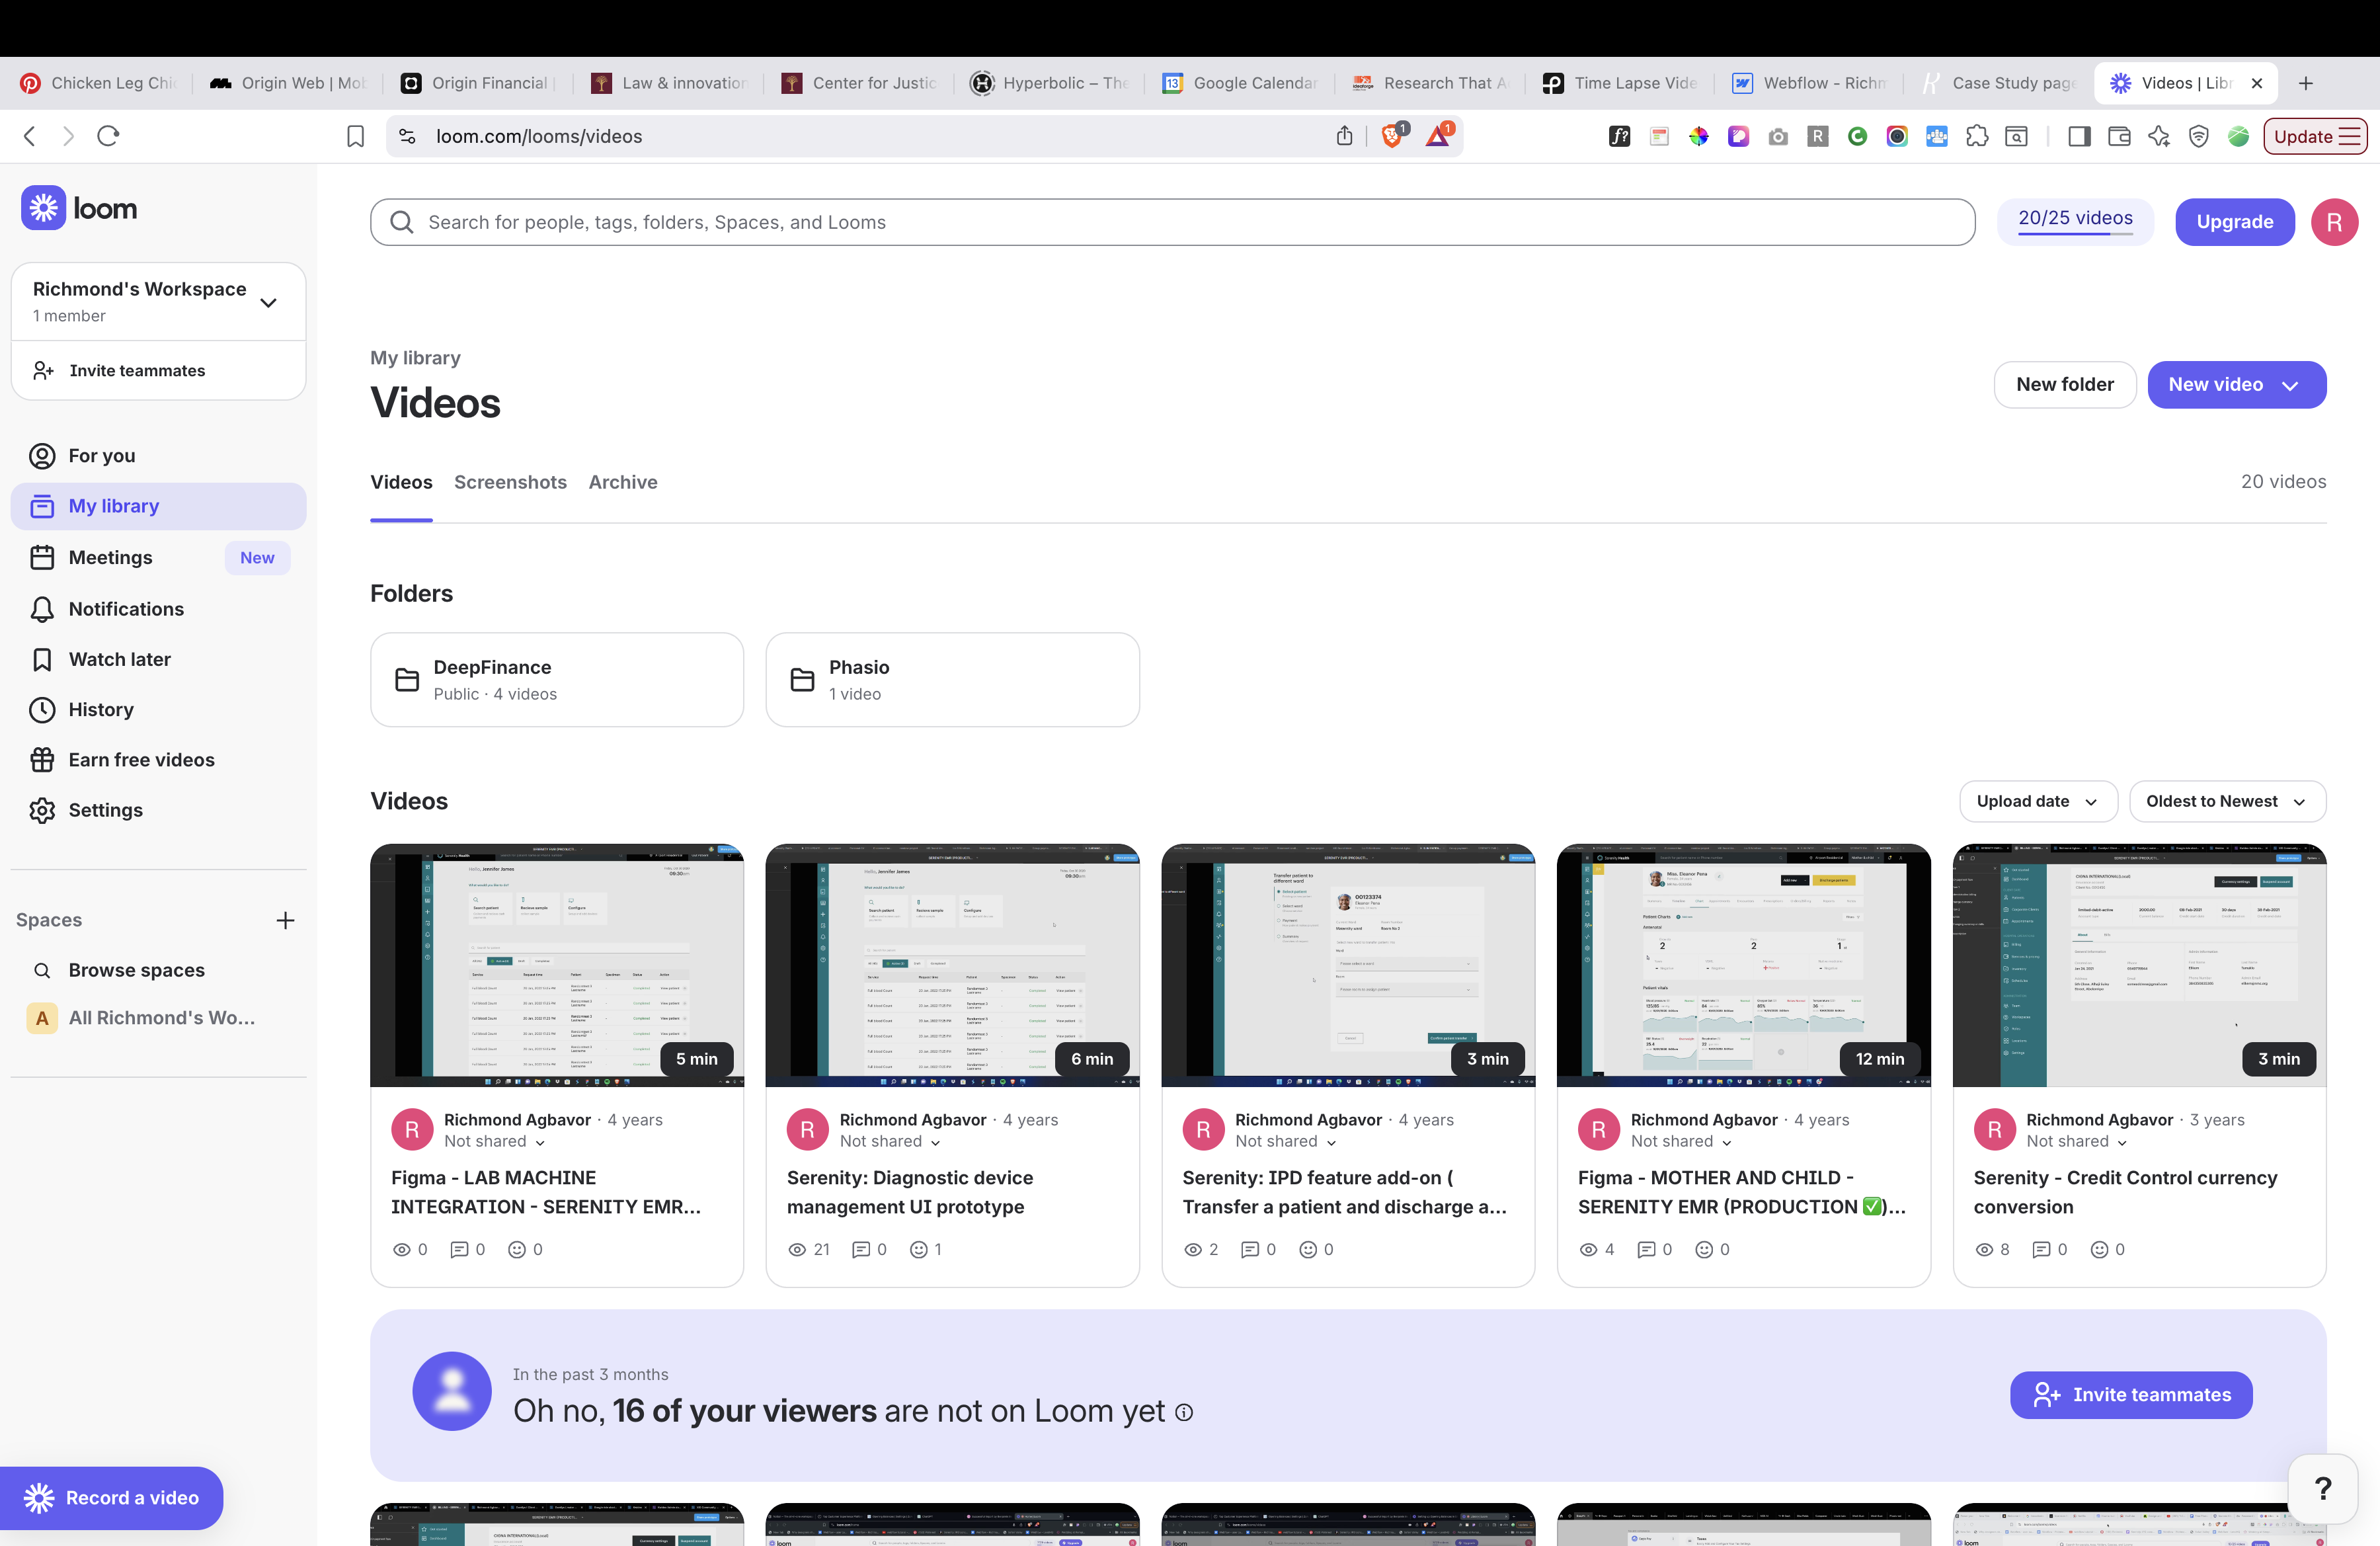
Task: Expand Richmond's Workspace switcher
Action: pyautogui.click(x=268, y=302)
